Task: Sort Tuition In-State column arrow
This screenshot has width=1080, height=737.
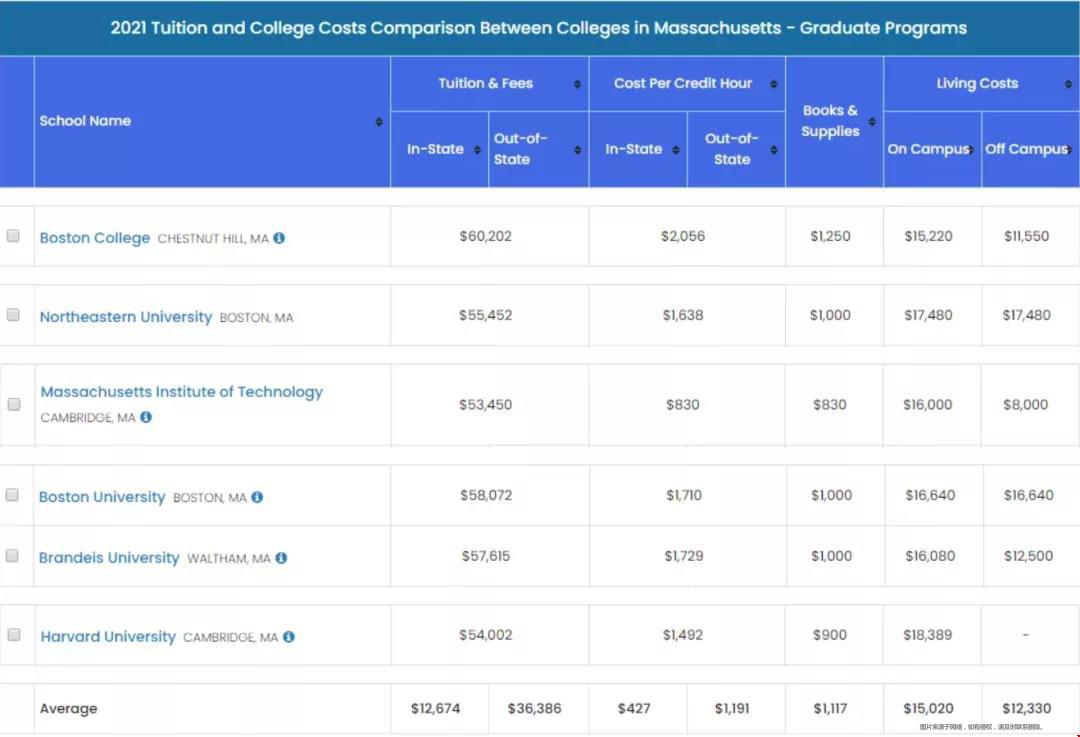Action: (477, 150)
